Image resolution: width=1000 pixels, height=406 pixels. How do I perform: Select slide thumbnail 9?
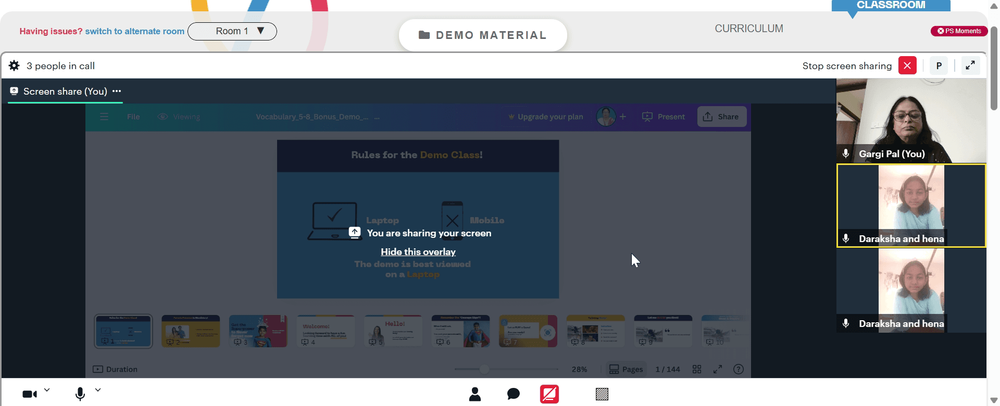tap(663, 331)
